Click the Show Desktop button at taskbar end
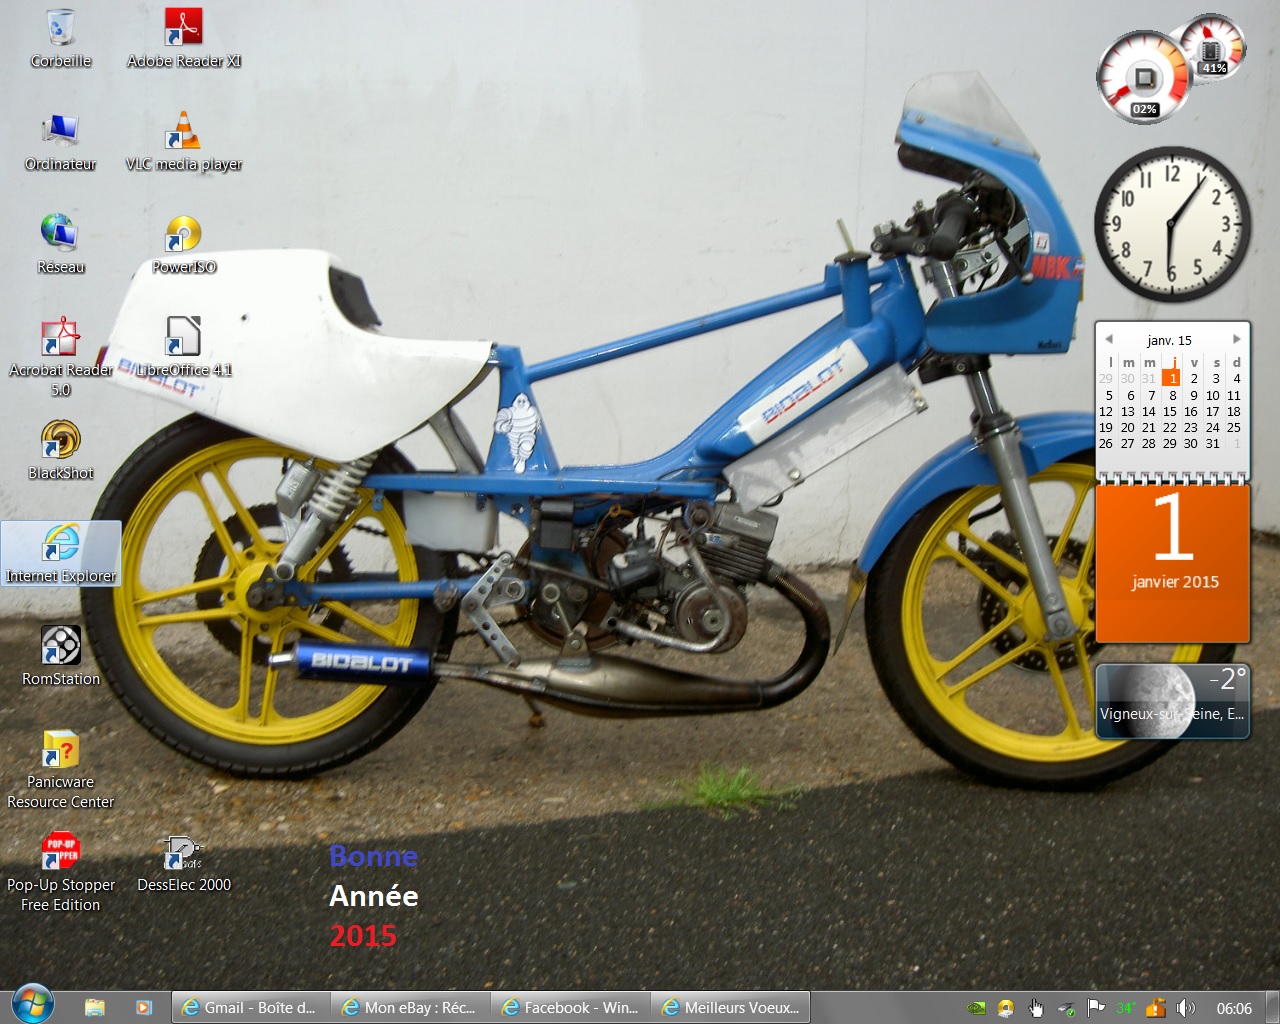 1272,1007
